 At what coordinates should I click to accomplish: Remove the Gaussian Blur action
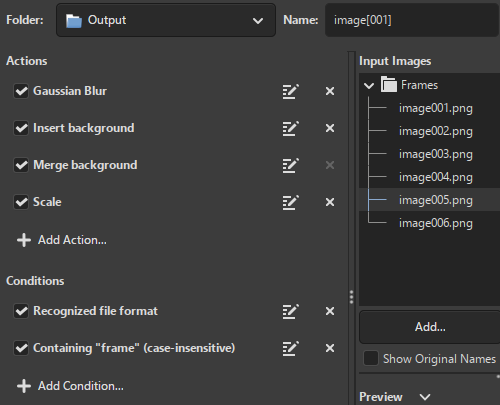click(330, 91)
